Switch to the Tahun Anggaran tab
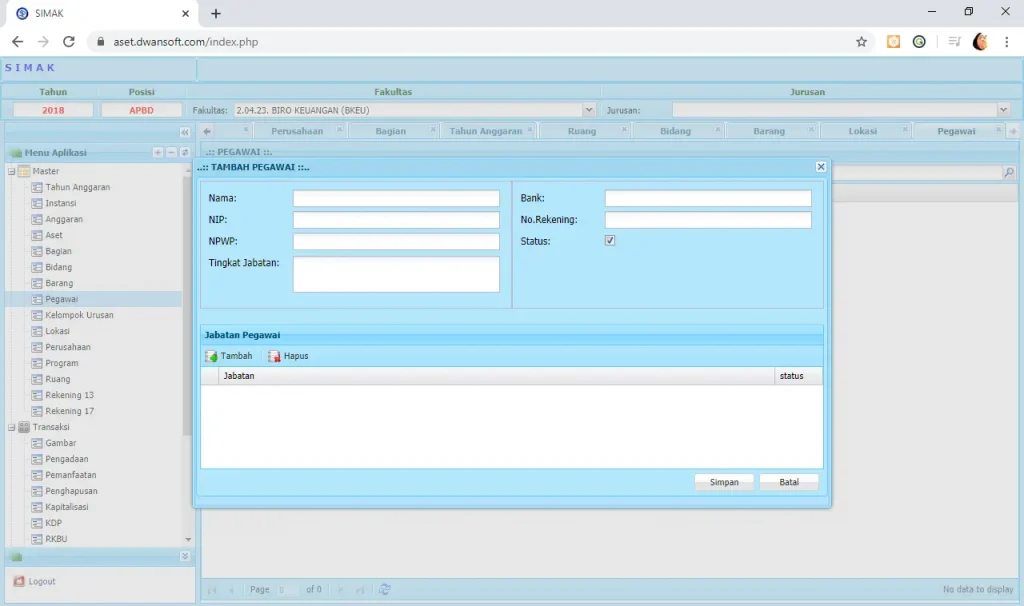The image size is (1024, 606). (x=486, y=131)
